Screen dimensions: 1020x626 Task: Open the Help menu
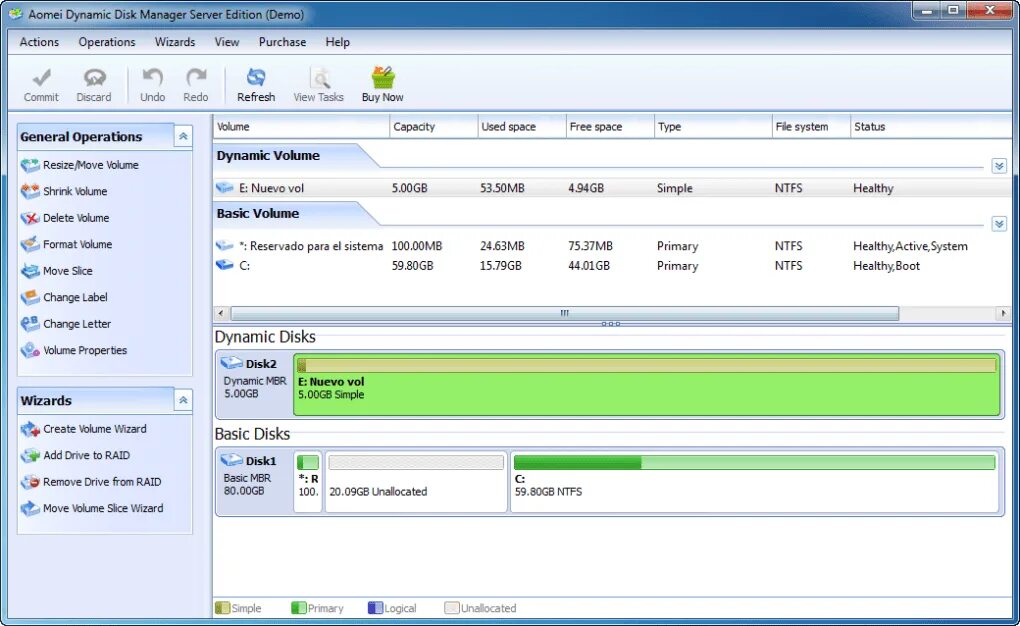tap(338, 42)
